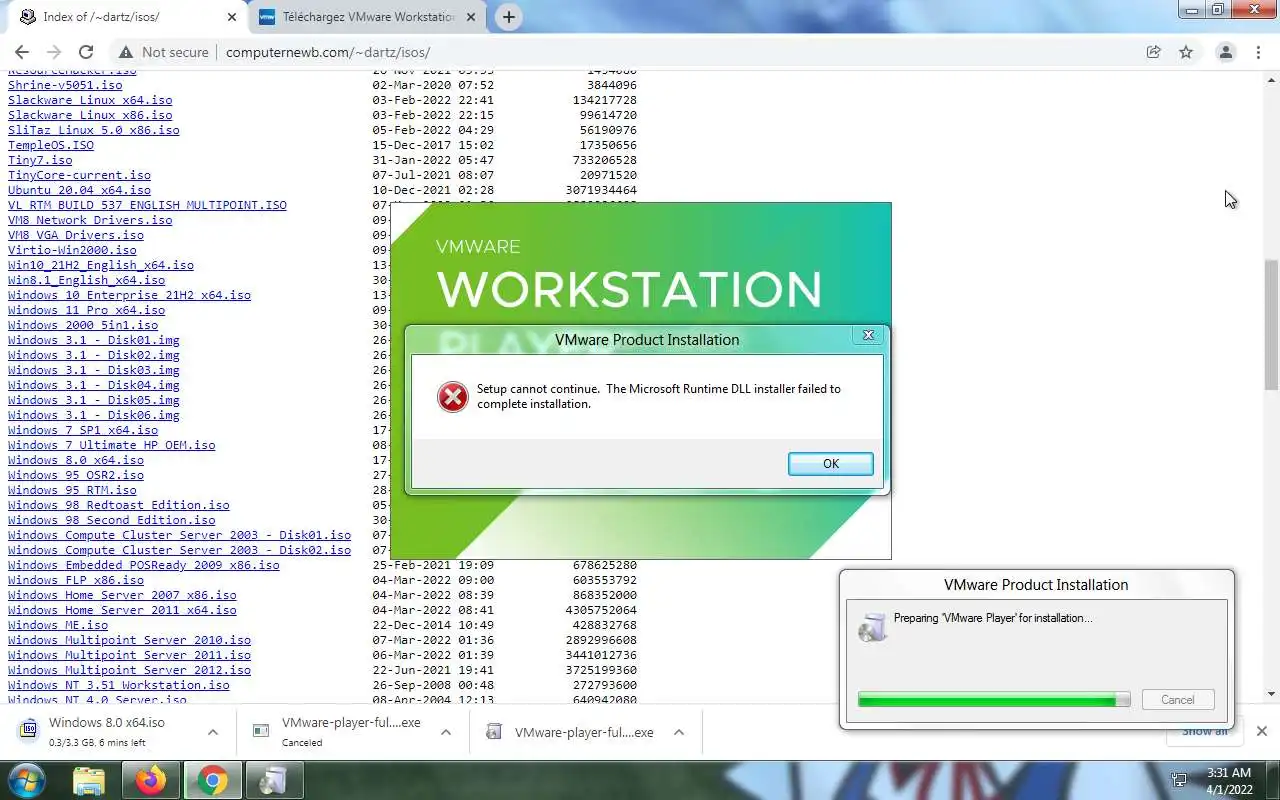
Task: Click the page vertical scrollbar thumb
Action: [1271, 325]
